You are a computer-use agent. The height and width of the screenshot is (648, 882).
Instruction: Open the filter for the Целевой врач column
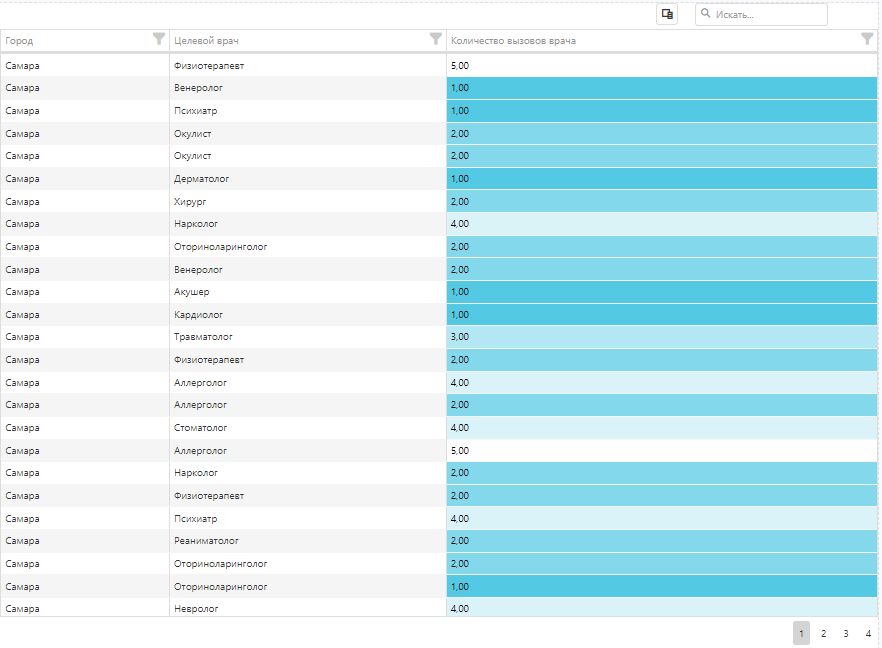pos(435,39)
